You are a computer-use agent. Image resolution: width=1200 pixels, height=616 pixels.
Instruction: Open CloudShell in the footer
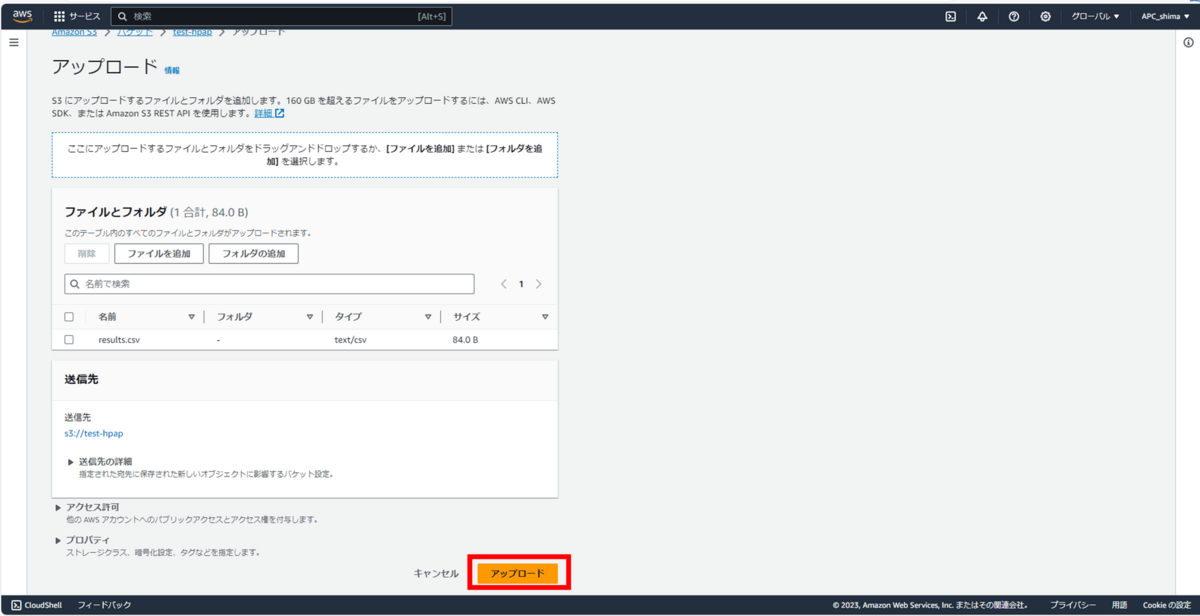click(36, 605)
